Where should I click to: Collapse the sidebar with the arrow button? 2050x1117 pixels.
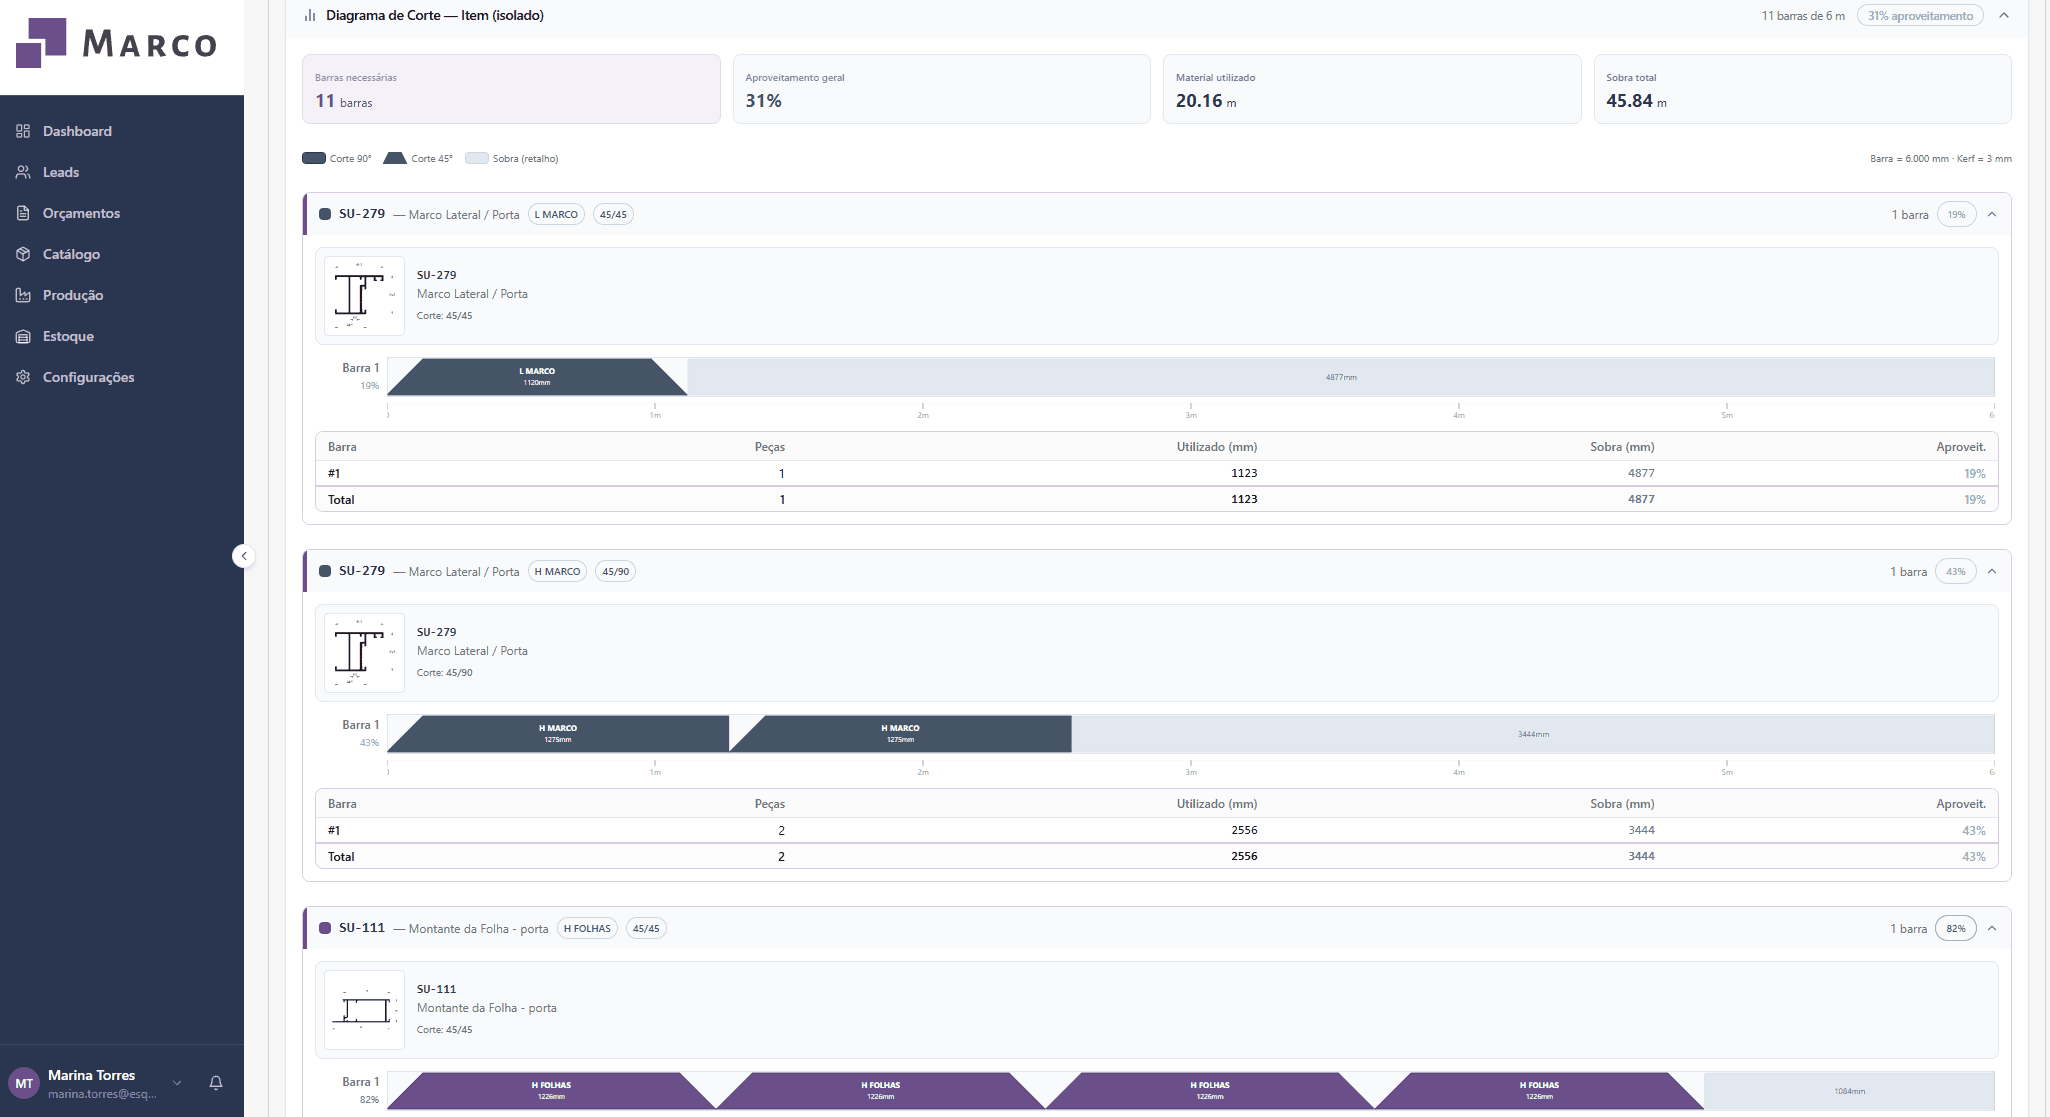(243, 556)
